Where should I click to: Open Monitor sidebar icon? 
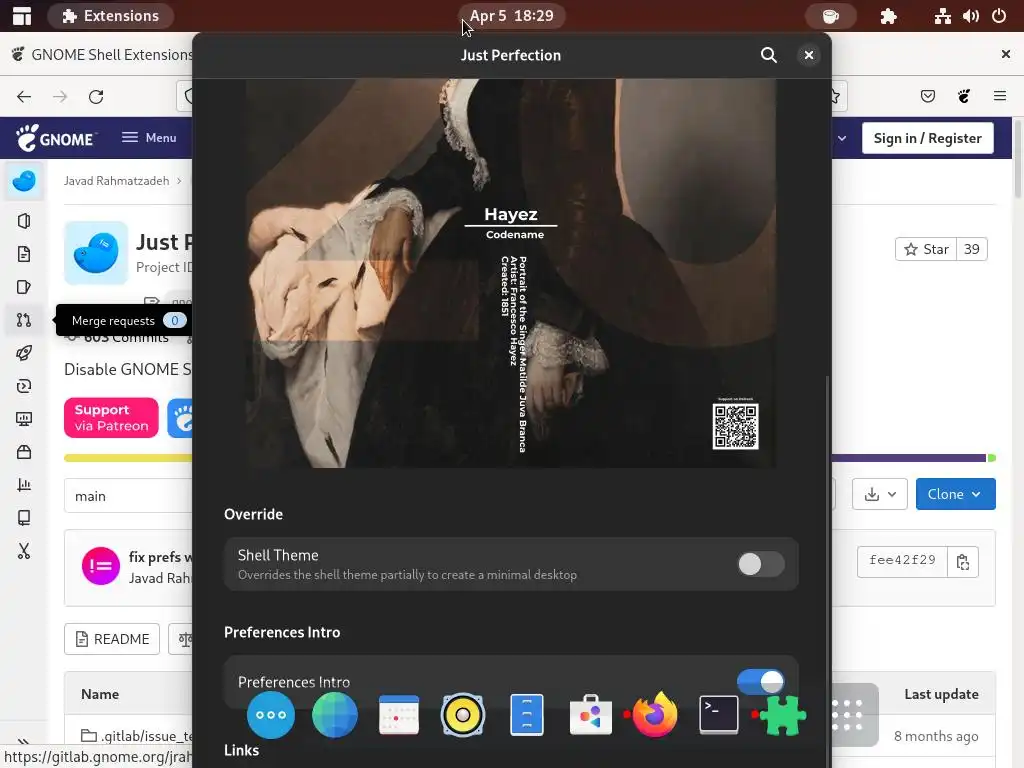(x=24, y=419)
